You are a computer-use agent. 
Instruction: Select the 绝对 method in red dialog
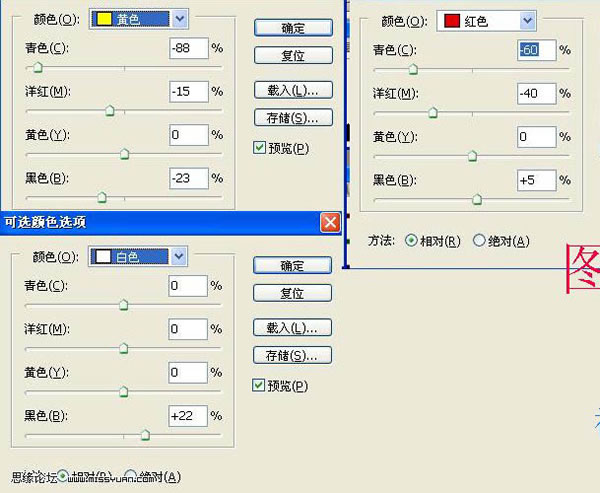[479, 241]
